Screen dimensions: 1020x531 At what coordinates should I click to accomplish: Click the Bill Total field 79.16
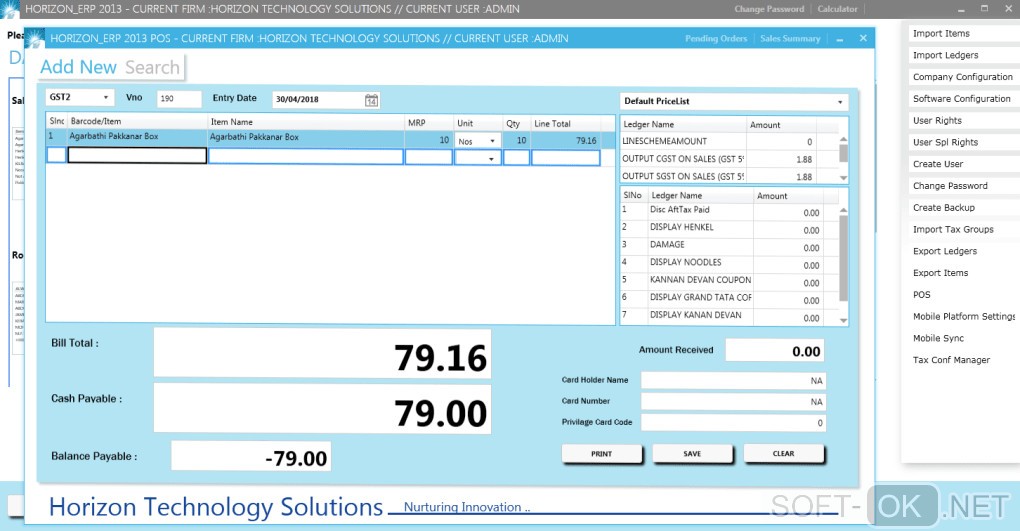[x=322, y=353]
